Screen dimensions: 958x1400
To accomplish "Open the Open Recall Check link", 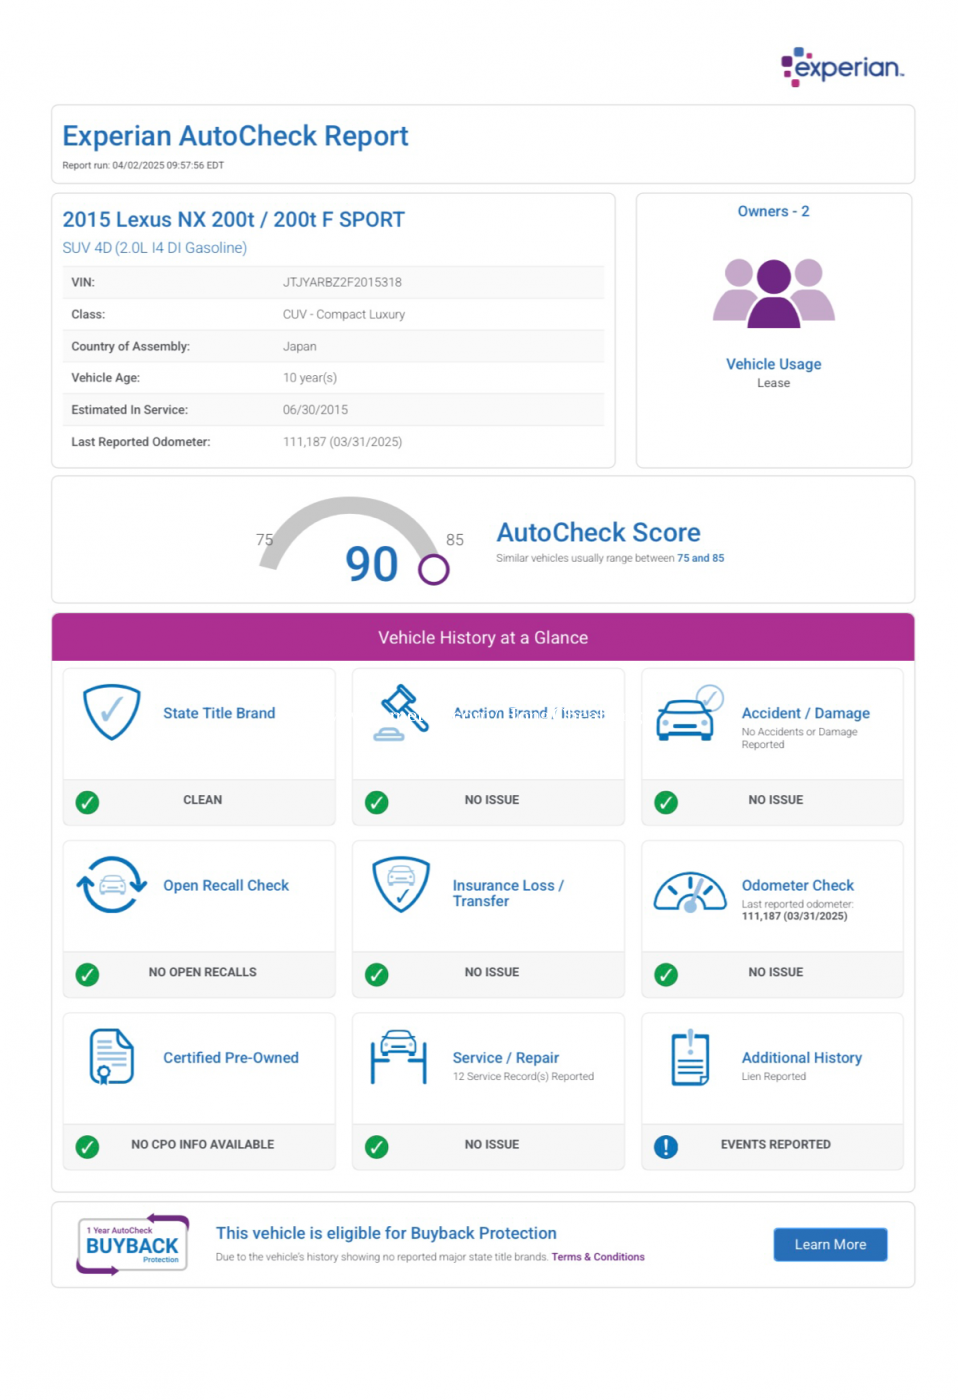I will (226, 885).
